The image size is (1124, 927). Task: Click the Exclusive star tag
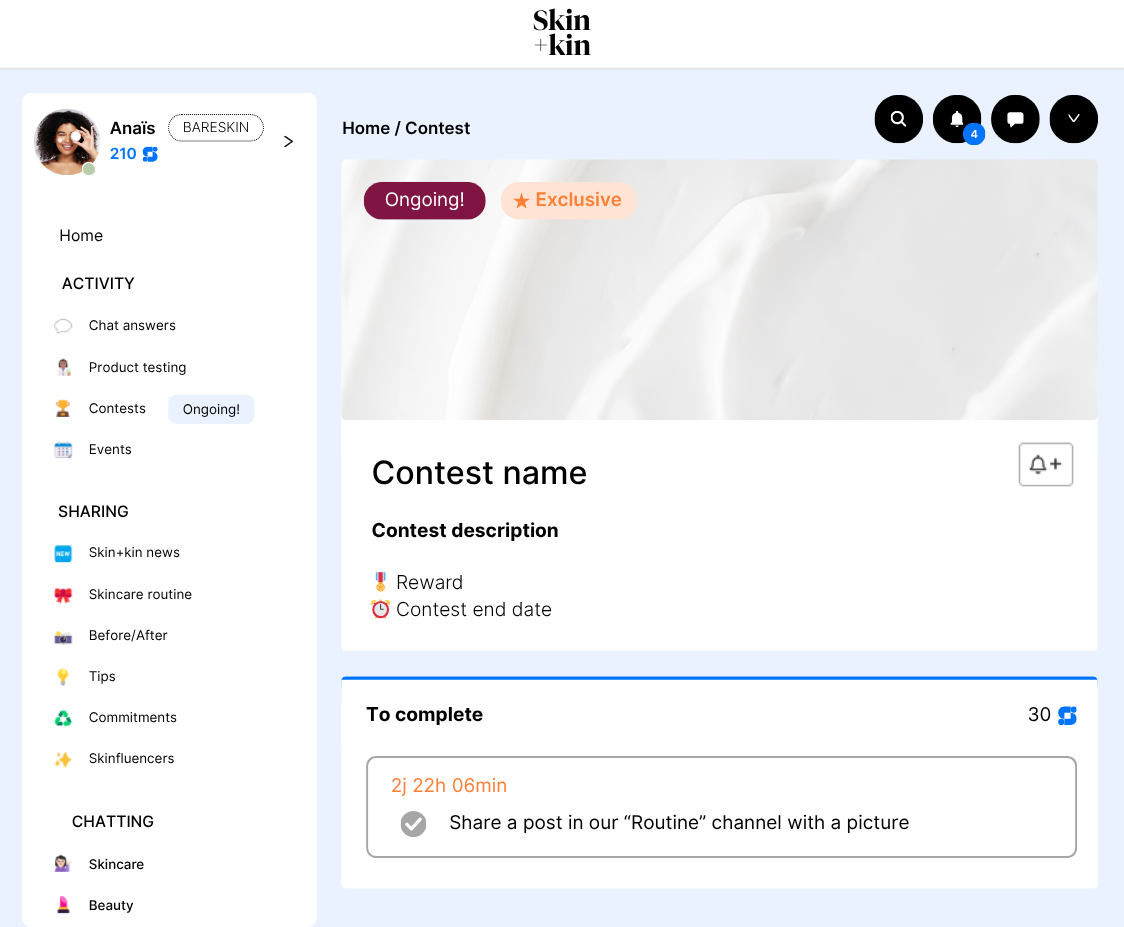[x=568, y=200]
